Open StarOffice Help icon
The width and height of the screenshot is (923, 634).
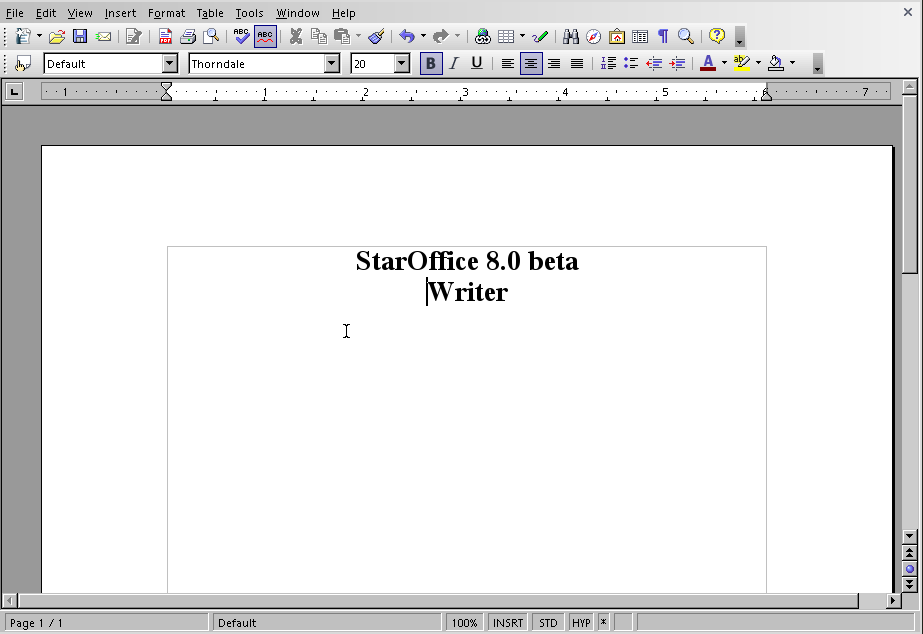click(716, 36)
